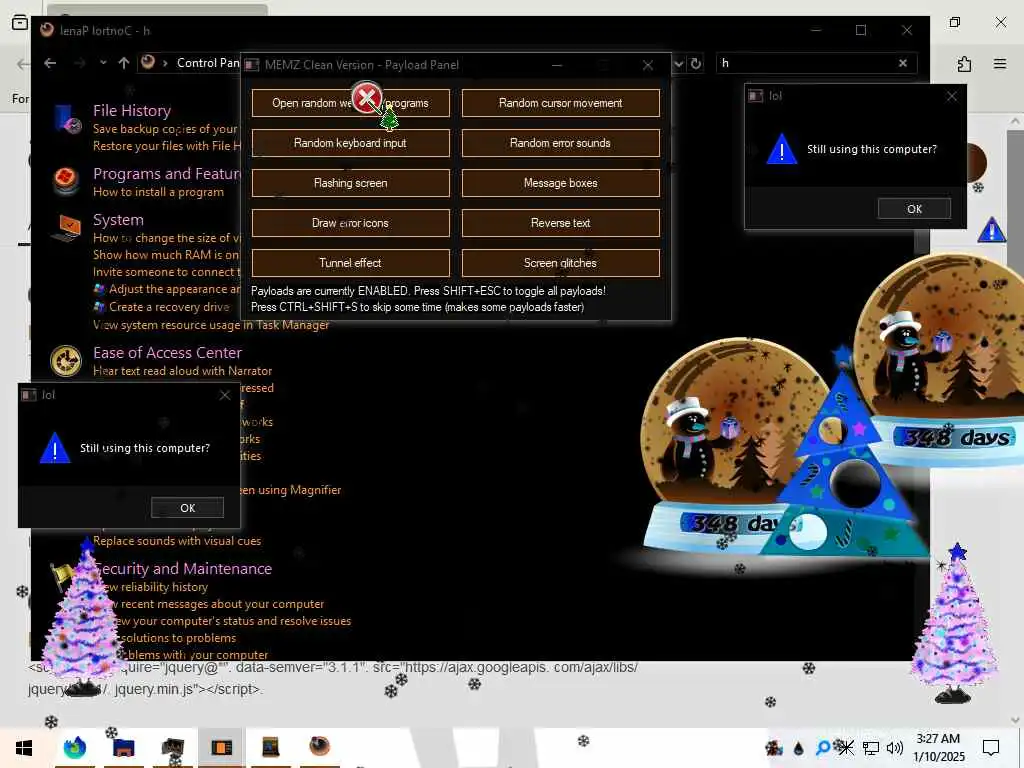
Task: Open recent locations dropdown in Control Panel
Action: click(x=103, y=63)
